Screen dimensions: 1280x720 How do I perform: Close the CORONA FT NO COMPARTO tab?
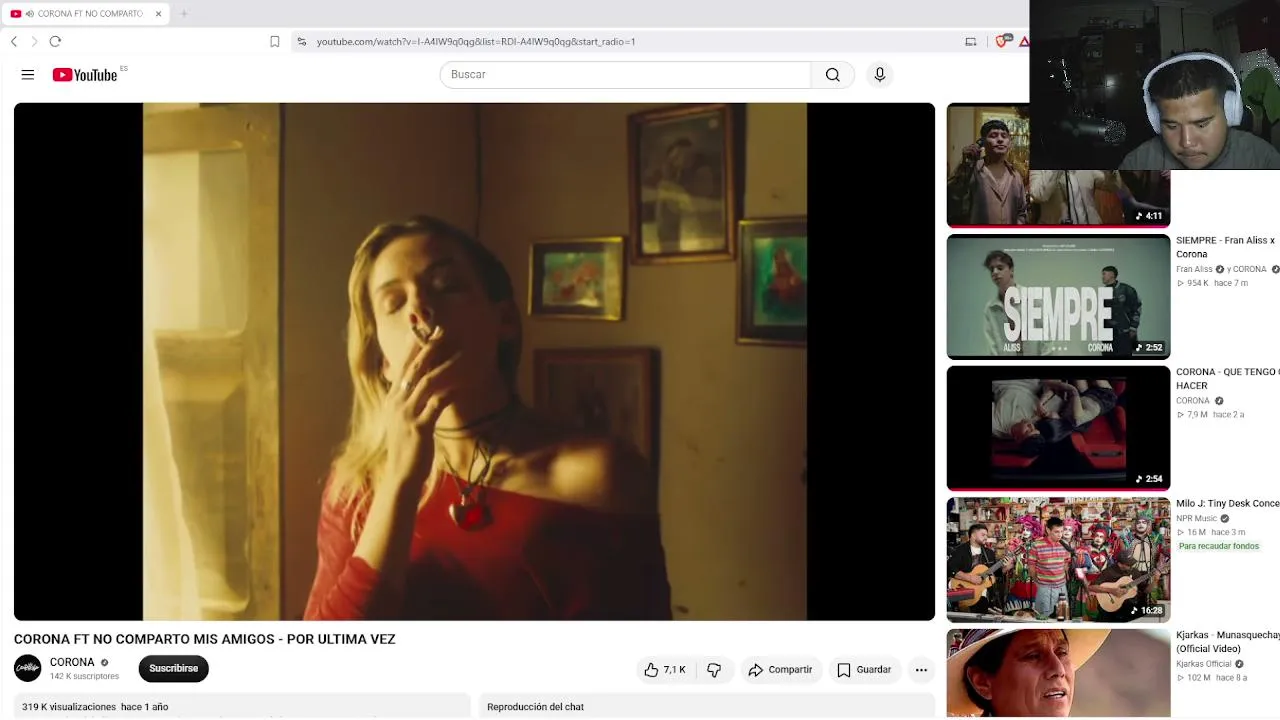click(x=158, y=14)
